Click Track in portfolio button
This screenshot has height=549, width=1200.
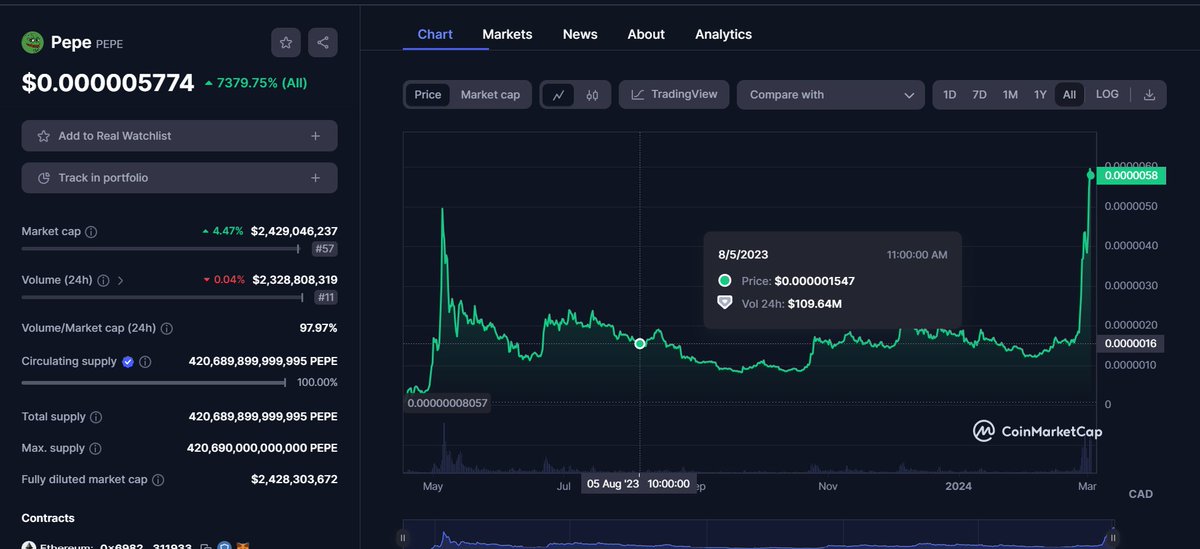[179, 178]
